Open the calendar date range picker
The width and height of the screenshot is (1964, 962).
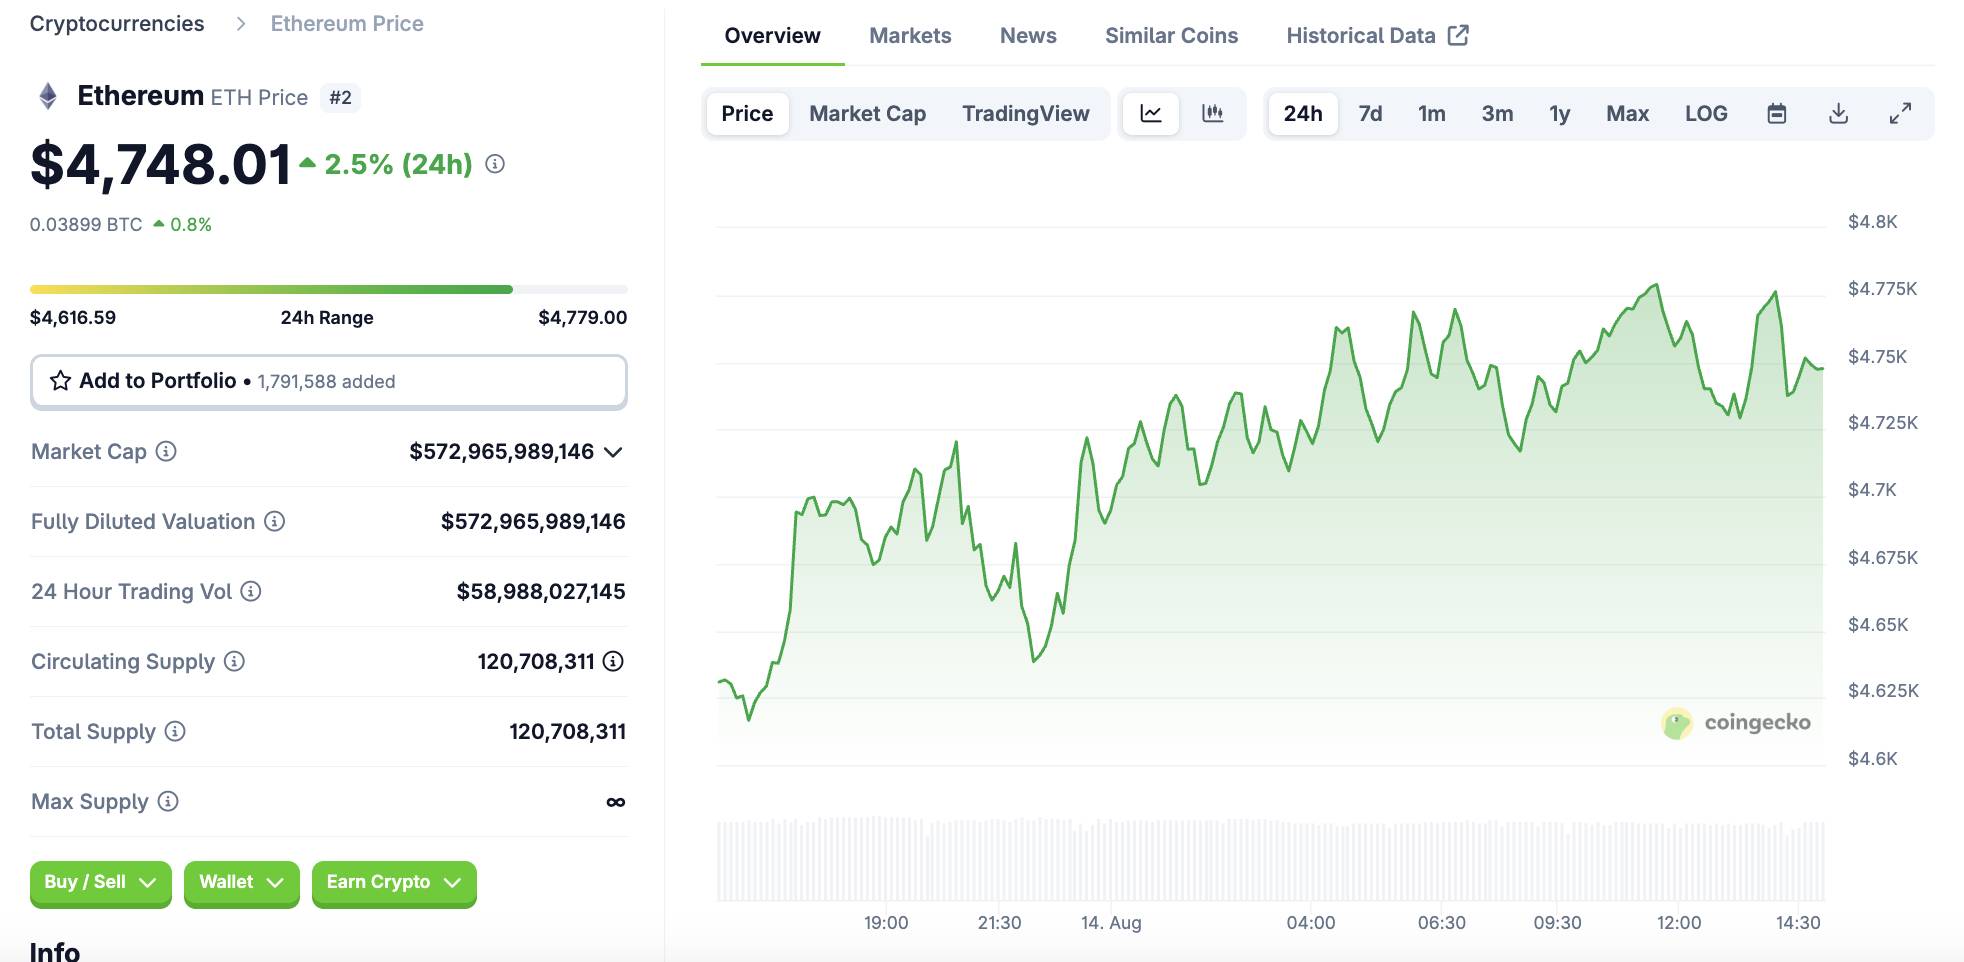[1777, 114]
